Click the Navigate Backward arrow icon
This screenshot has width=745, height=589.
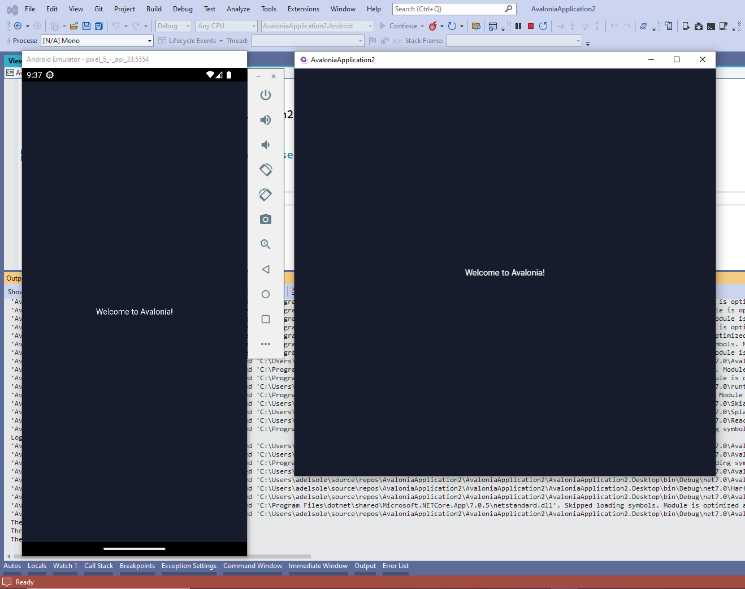tap(18, 26)
